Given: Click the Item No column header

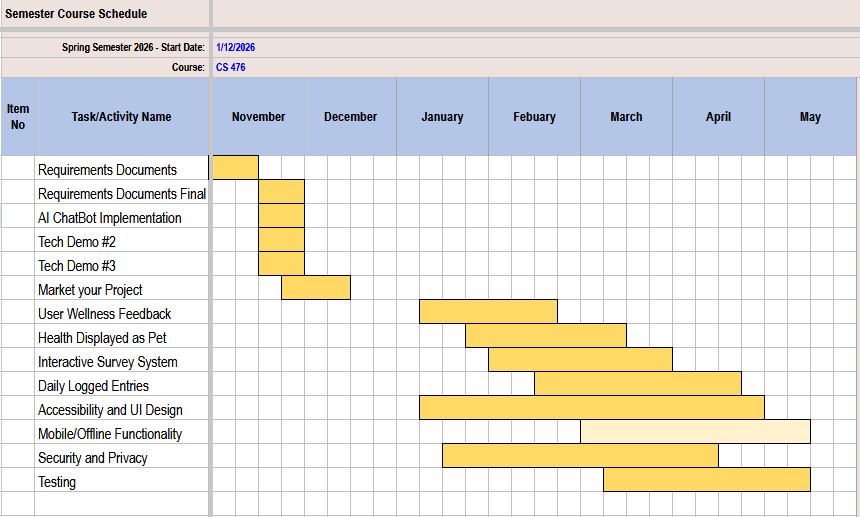Looking at the screenshot, I should [x=18, y=117].
